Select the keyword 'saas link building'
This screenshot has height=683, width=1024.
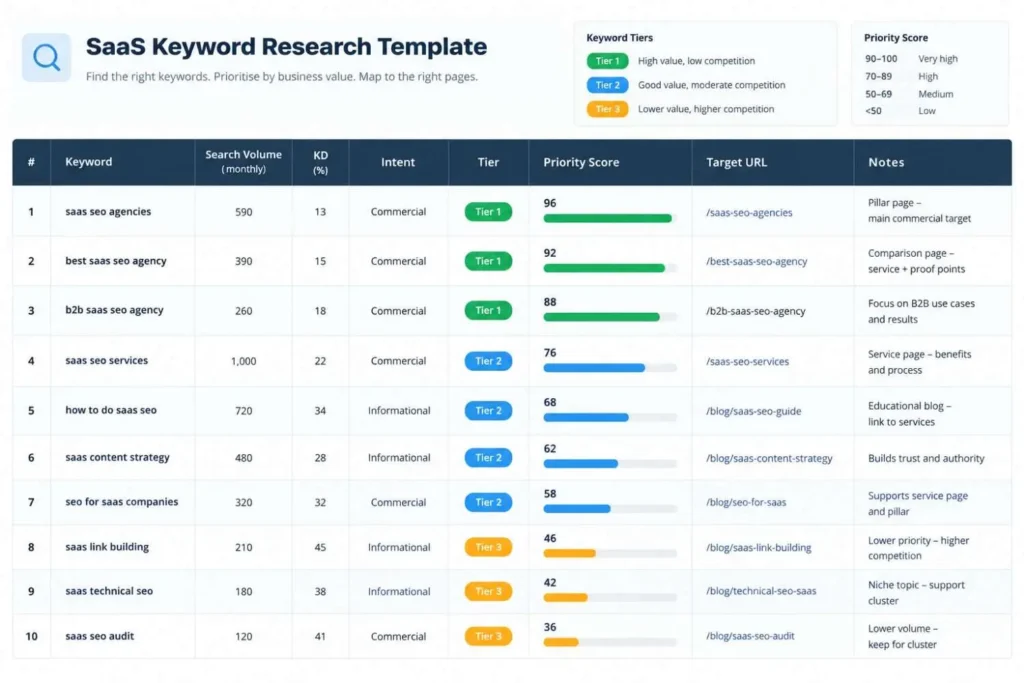tap(107, 547)
